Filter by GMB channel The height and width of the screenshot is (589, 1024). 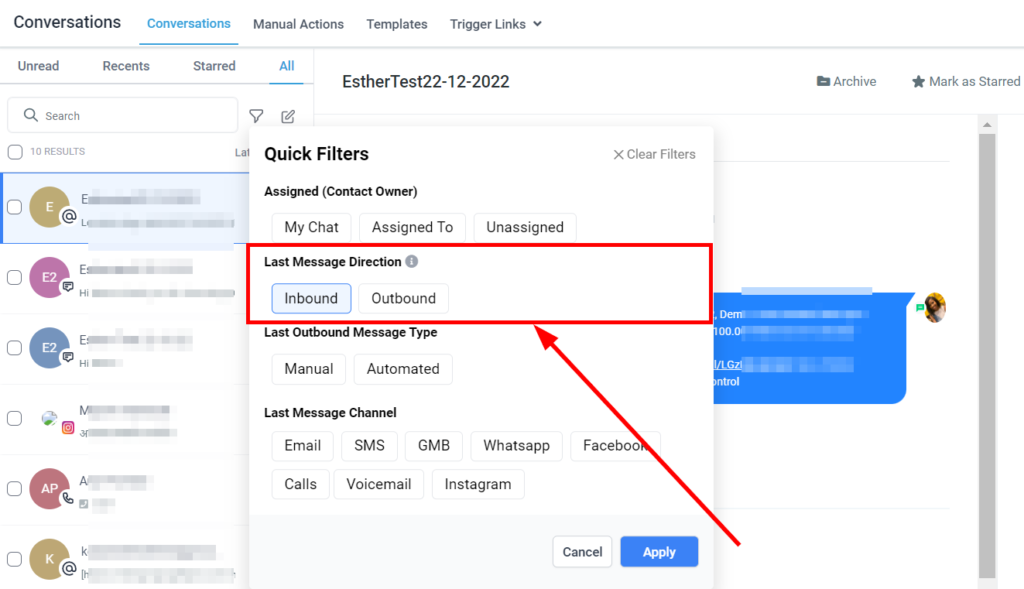tap(434, 445)
